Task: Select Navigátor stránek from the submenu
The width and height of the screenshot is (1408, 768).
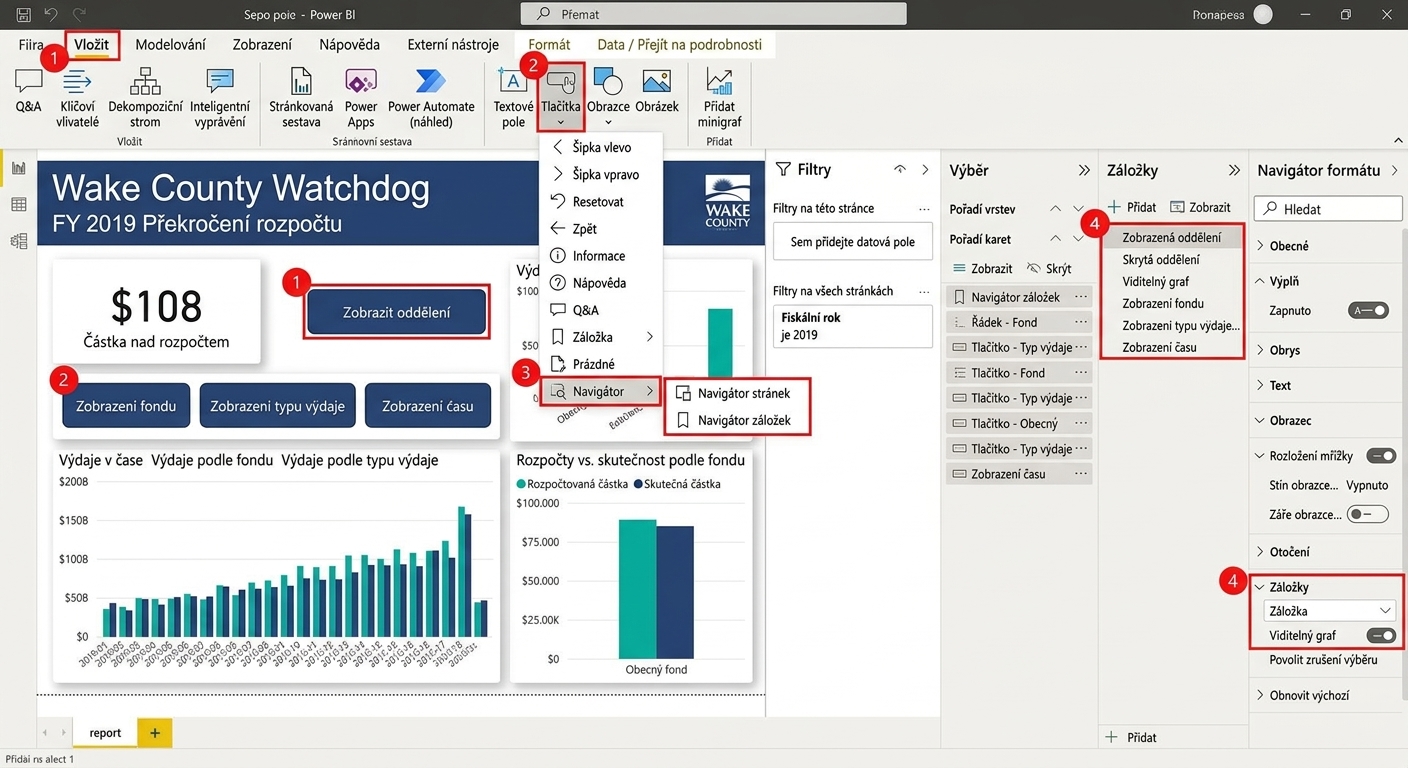Action: click(737, 393)
